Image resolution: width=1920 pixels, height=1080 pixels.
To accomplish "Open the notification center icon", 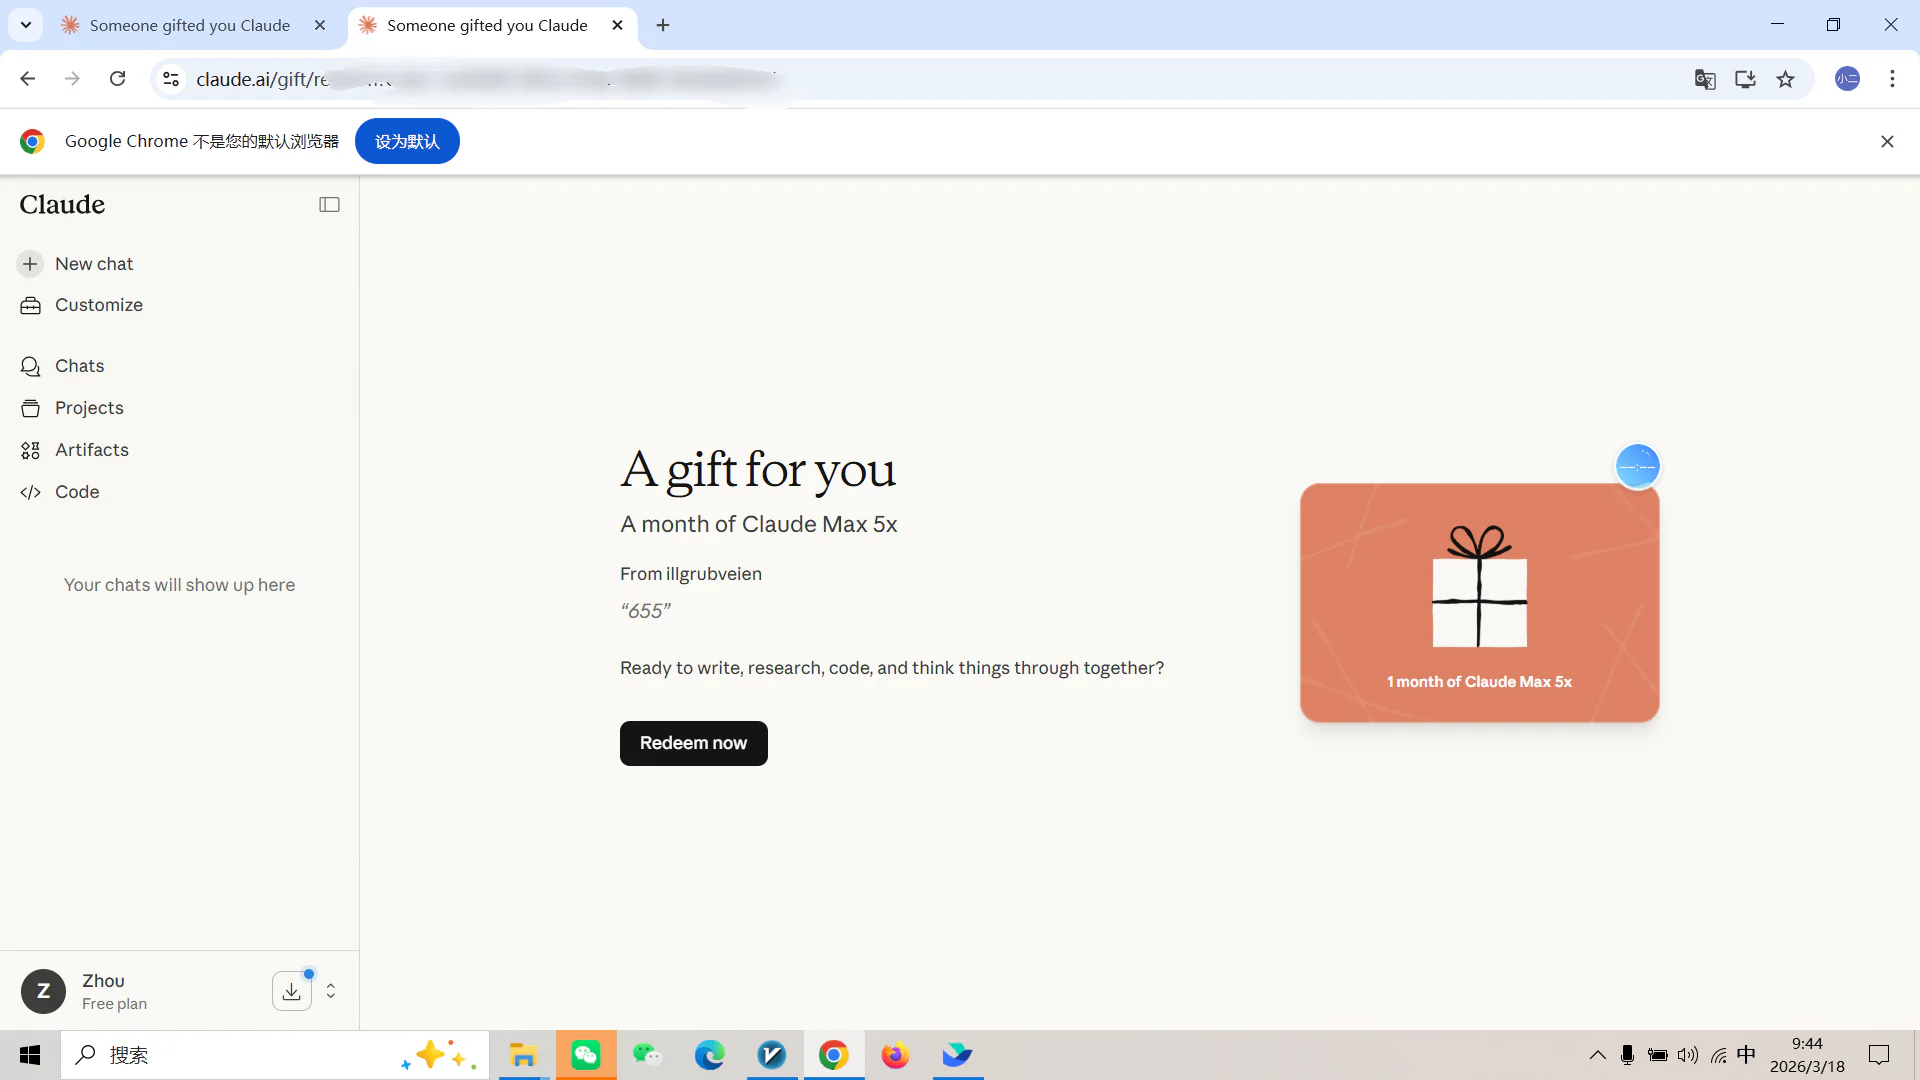I will pyautogui.click(x=1879, y=1055).
